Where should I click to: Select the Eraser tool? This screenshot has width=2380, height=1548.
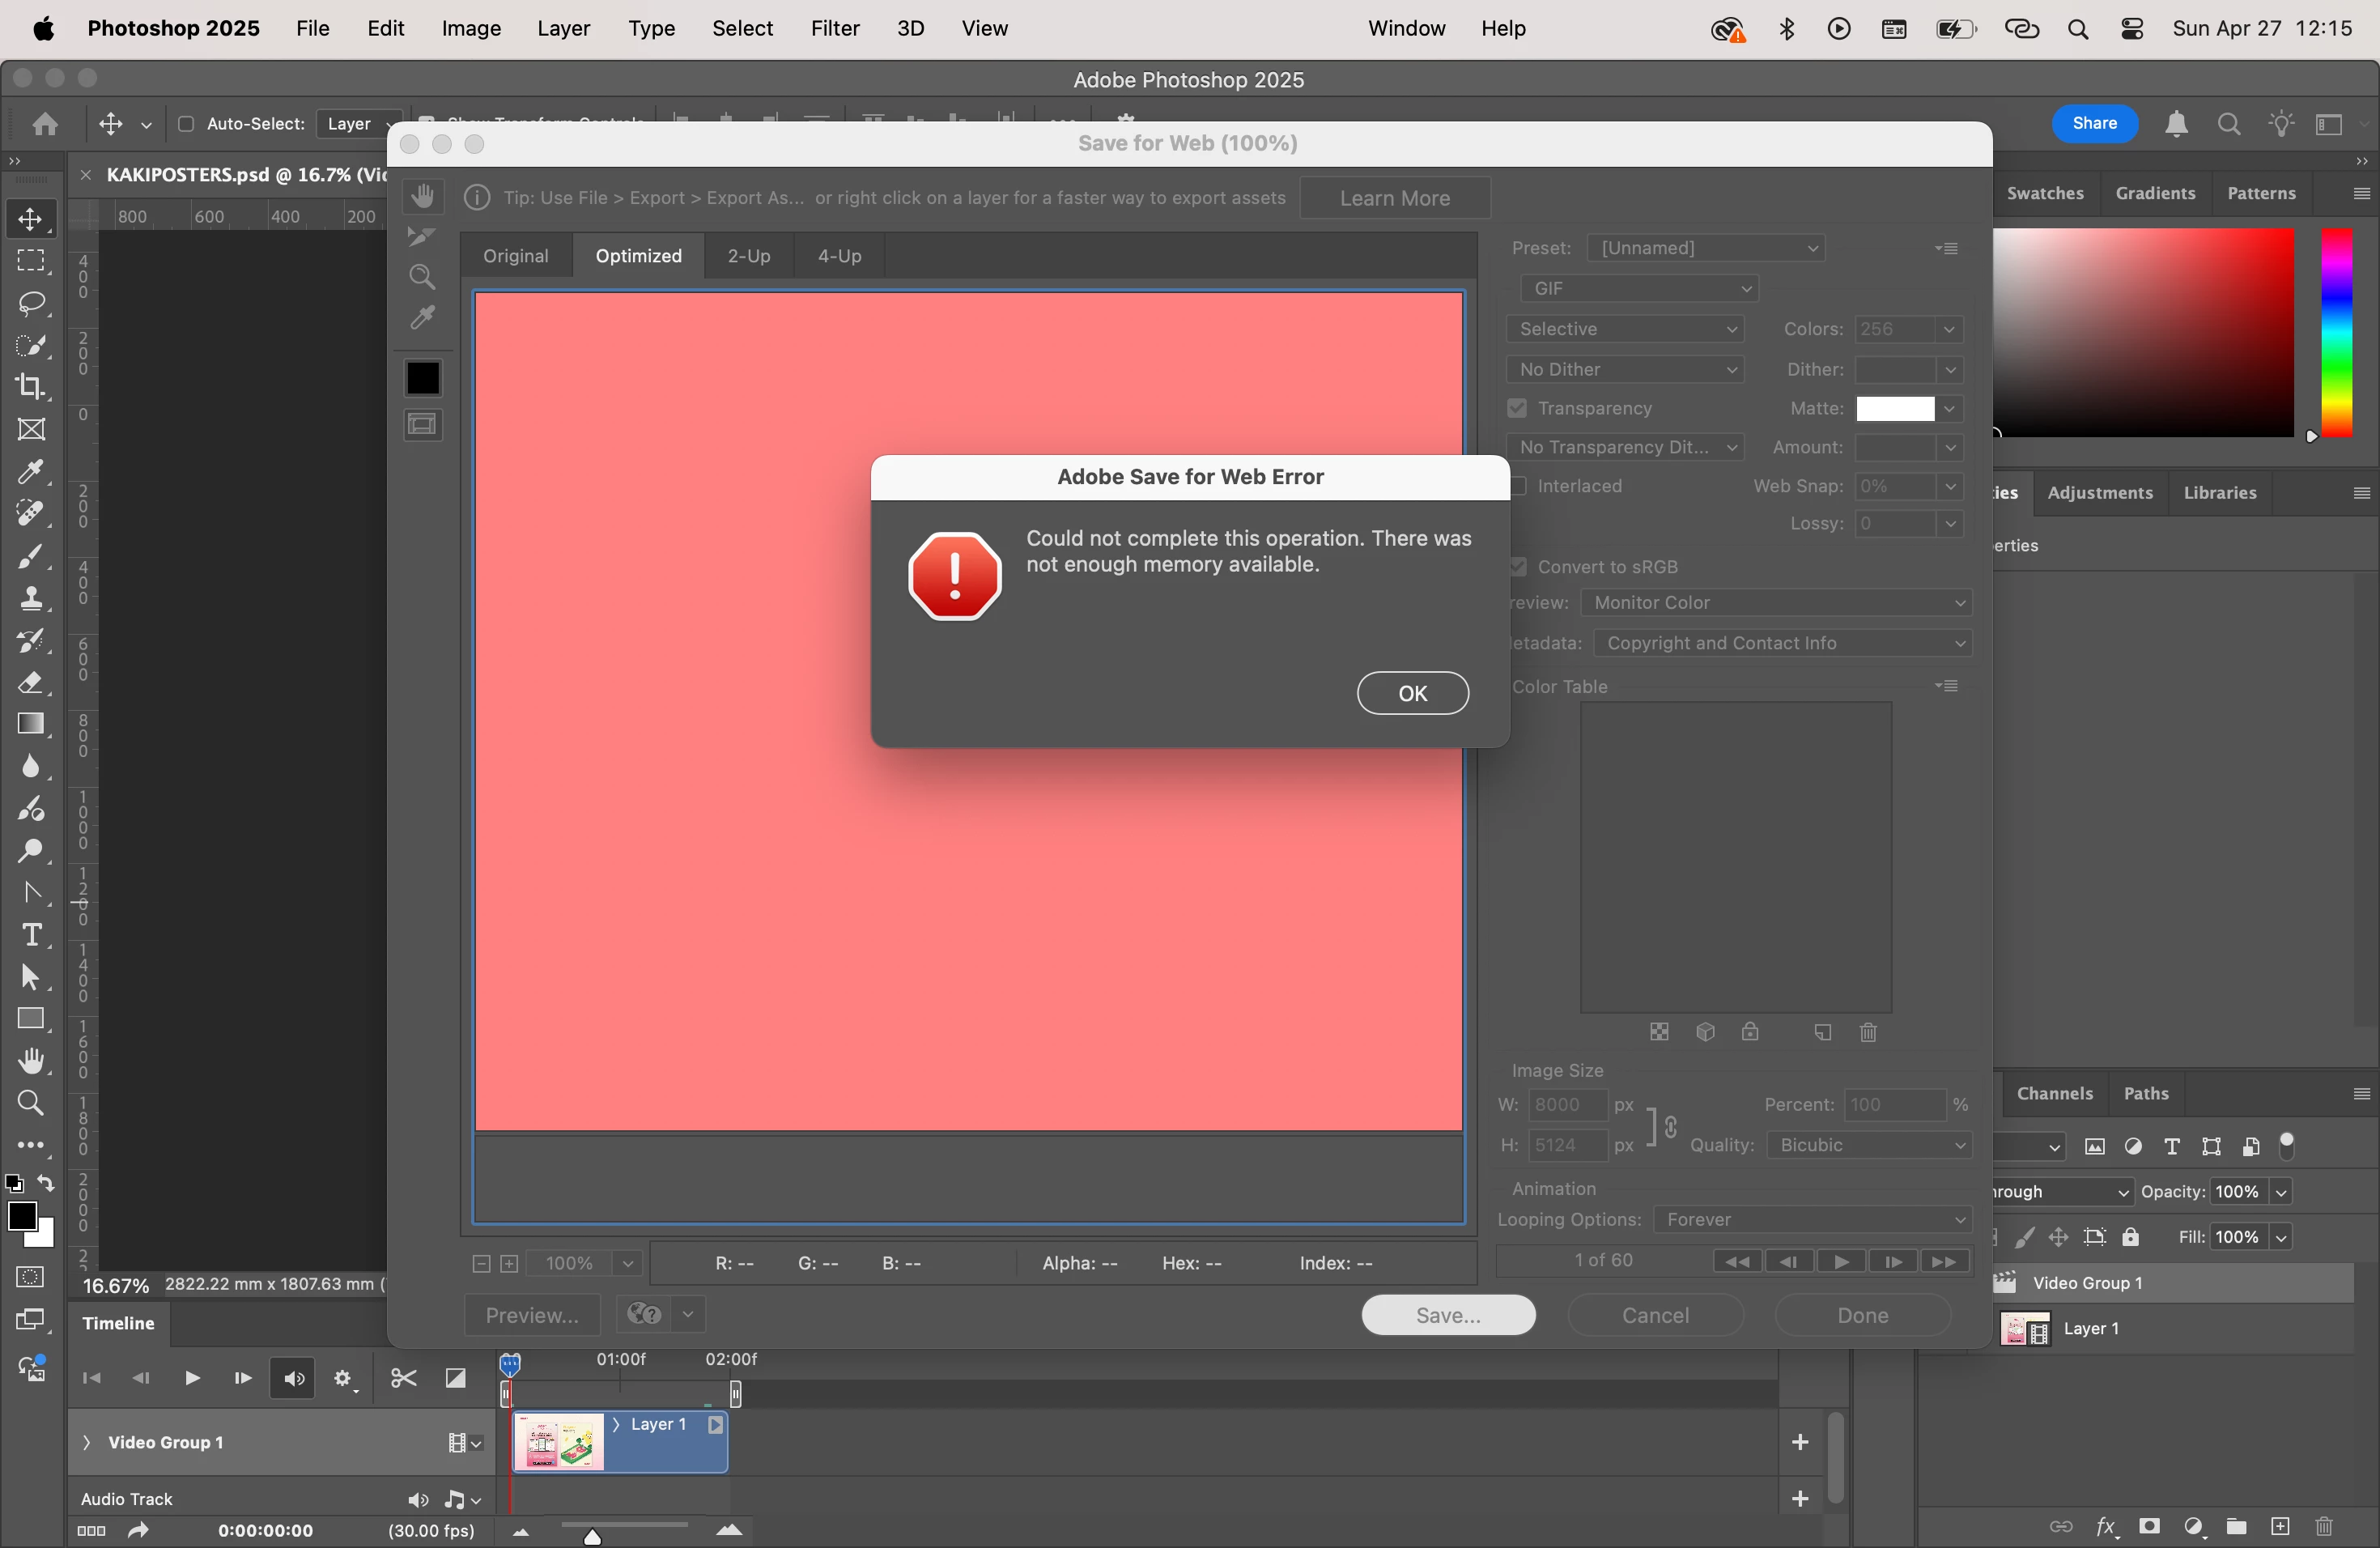pos(30,683)
